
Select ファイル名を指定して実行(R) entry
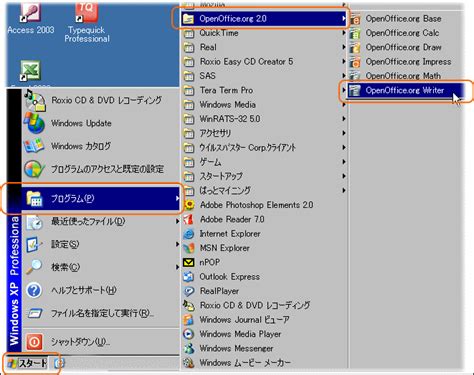pos(101,313)
